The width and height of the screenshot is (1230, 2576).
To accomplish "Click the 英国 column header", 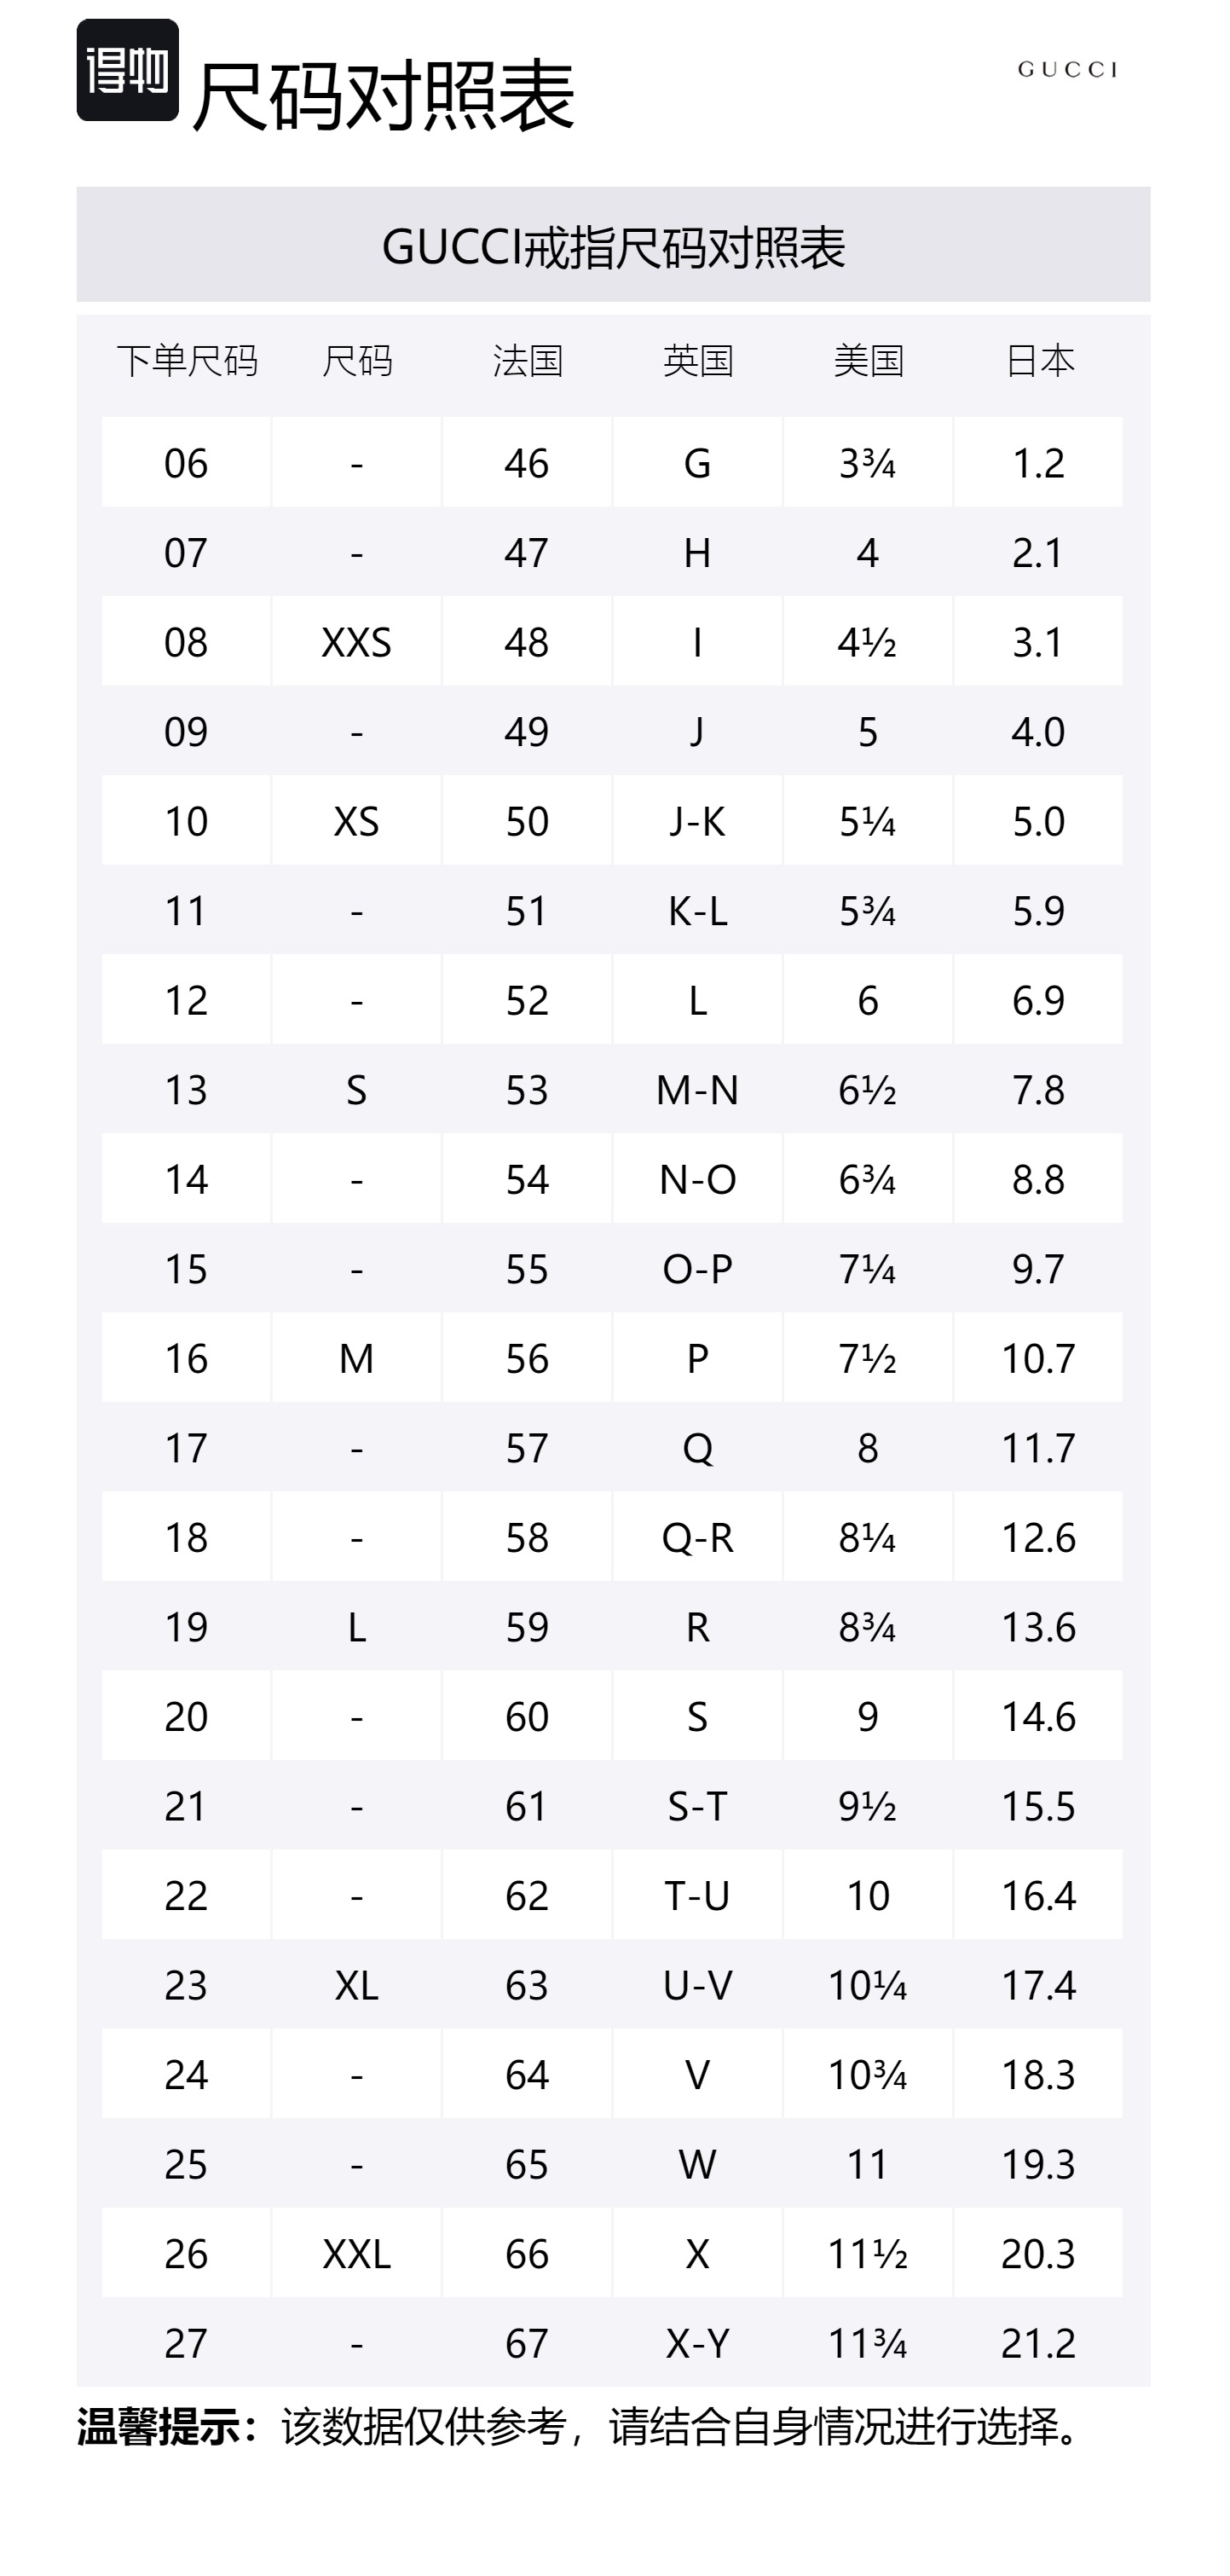I will coord(698,361).
